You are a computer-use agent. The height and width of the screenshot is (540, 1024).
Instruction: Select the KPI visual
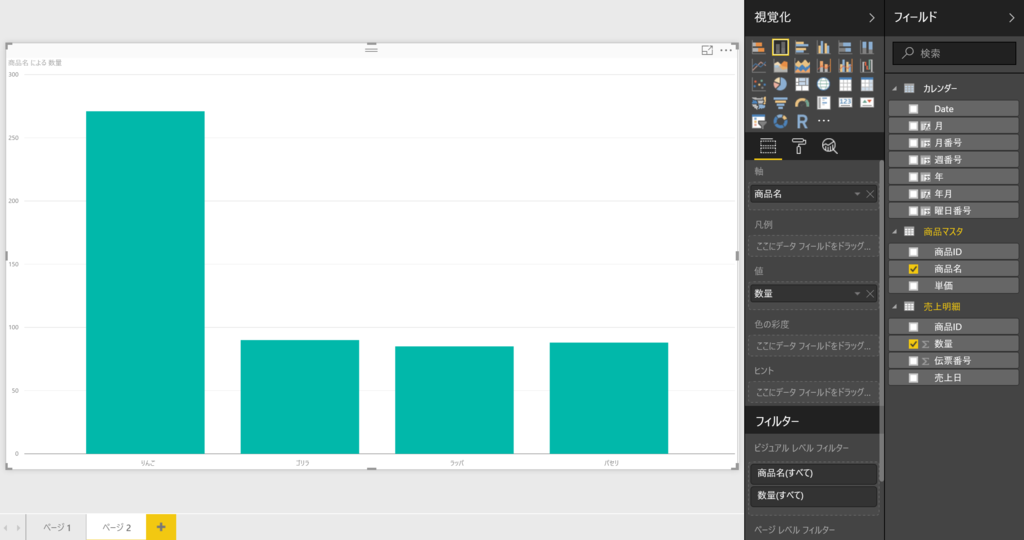(x=867, y=103)
